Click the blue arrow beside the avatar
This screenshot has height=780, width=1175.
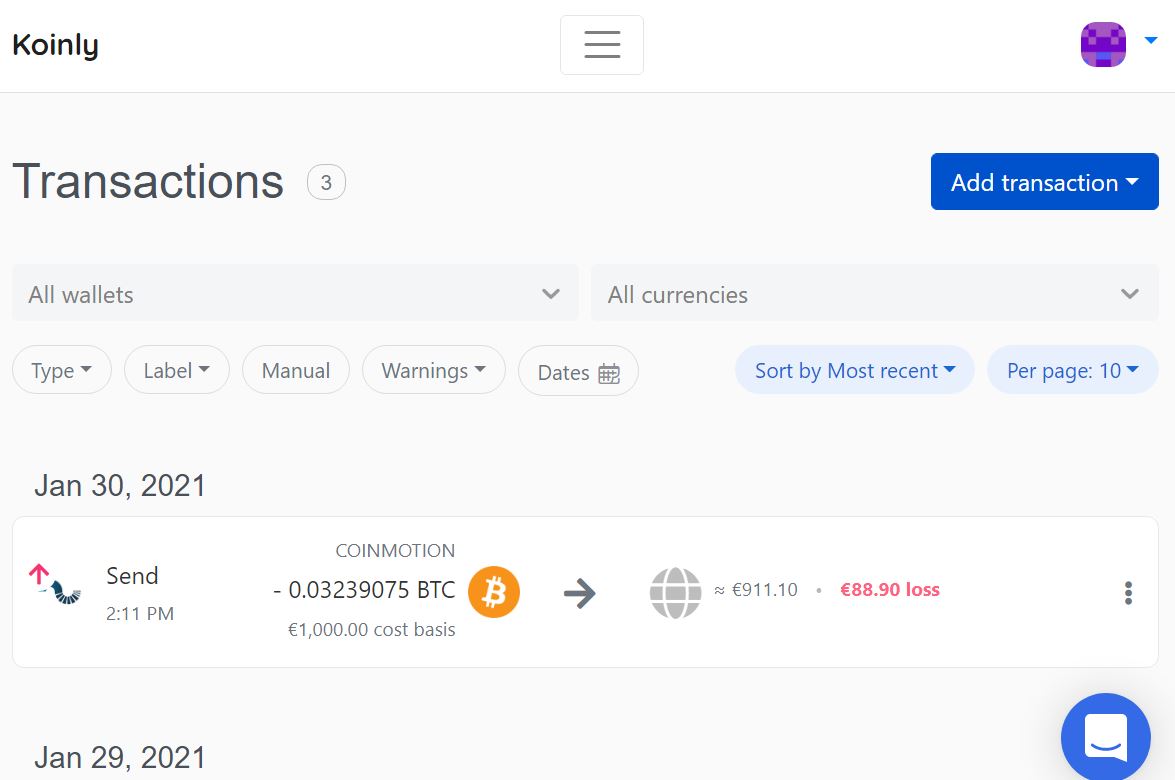[1150, 41]
